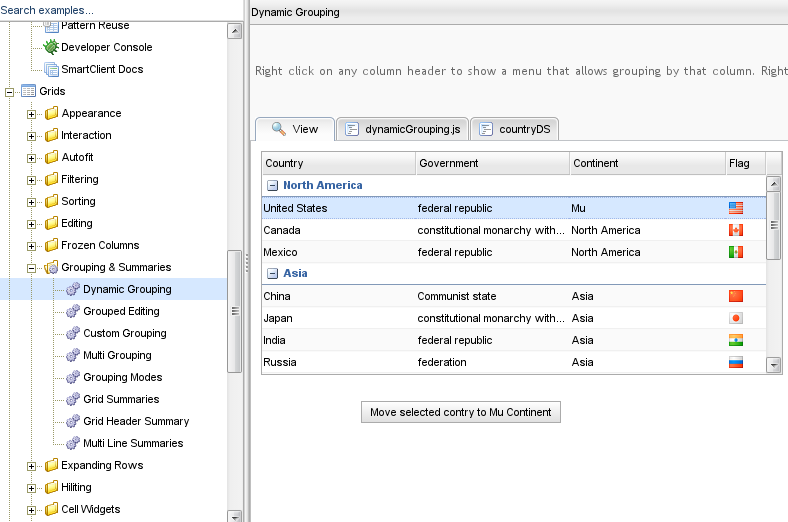Click the Government column header

492,163
